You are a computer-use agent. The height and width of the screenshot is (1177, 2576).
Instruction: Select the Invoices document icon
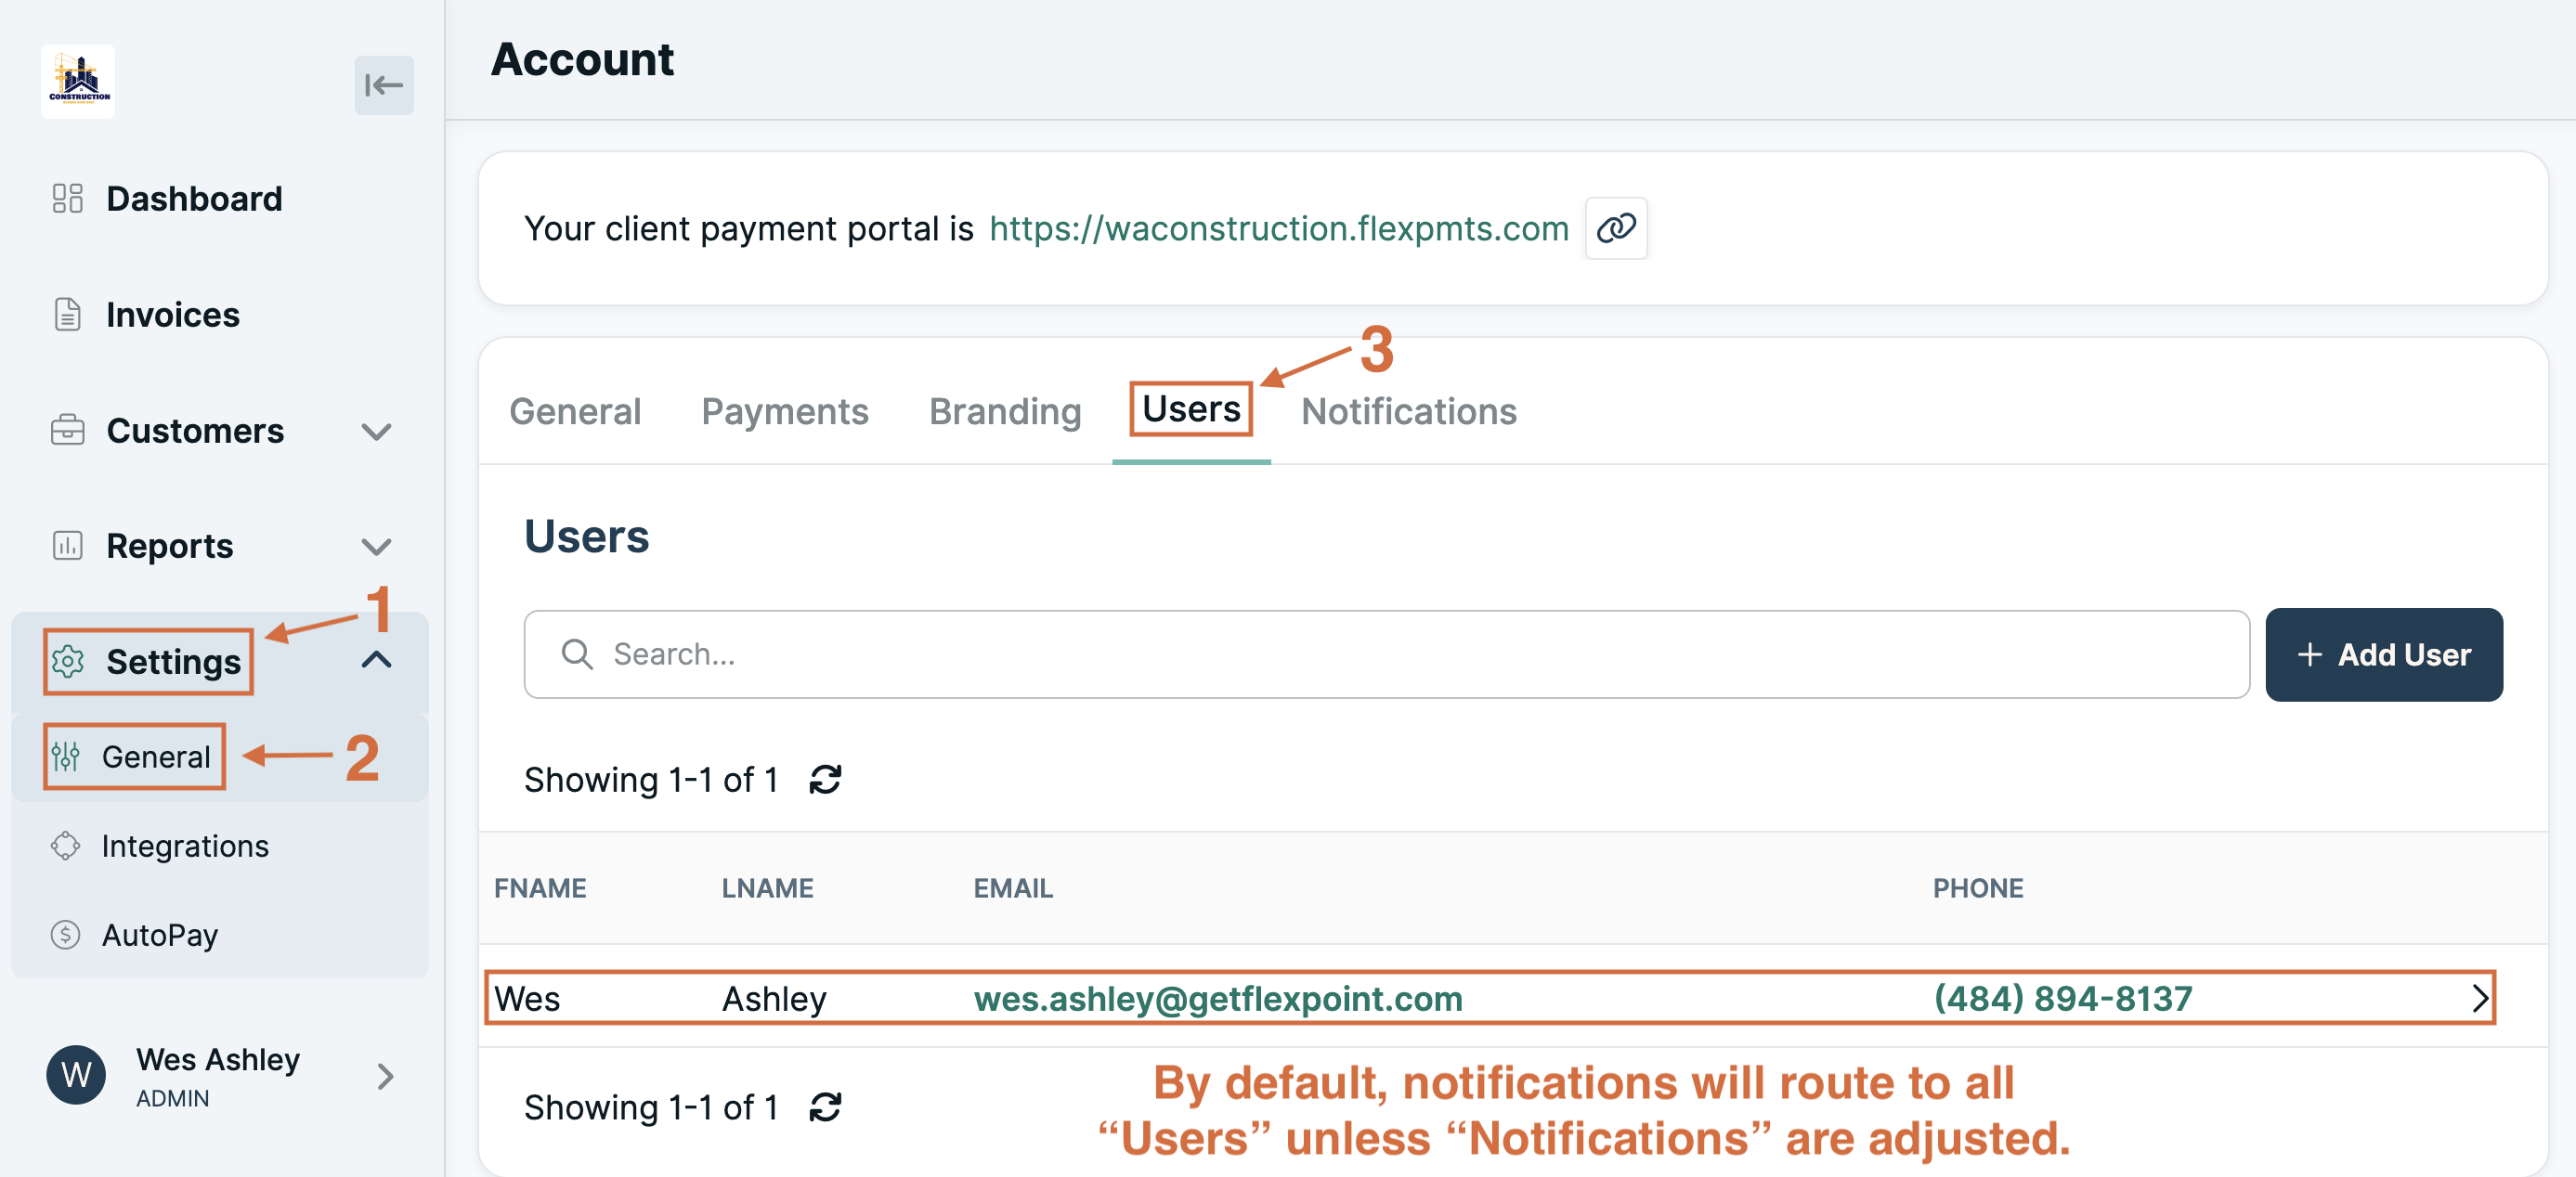point(66,314)
